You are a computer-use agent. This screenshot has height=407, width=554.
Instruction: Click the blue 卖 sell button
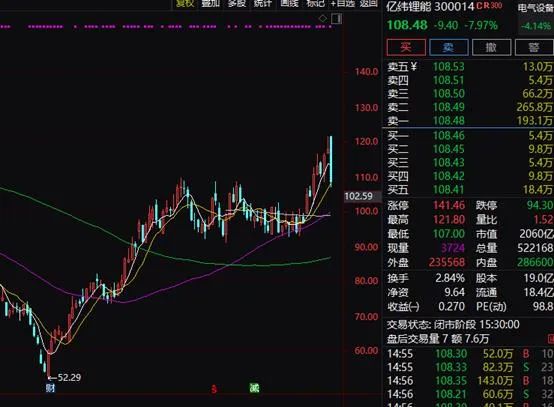pos(449,47)
